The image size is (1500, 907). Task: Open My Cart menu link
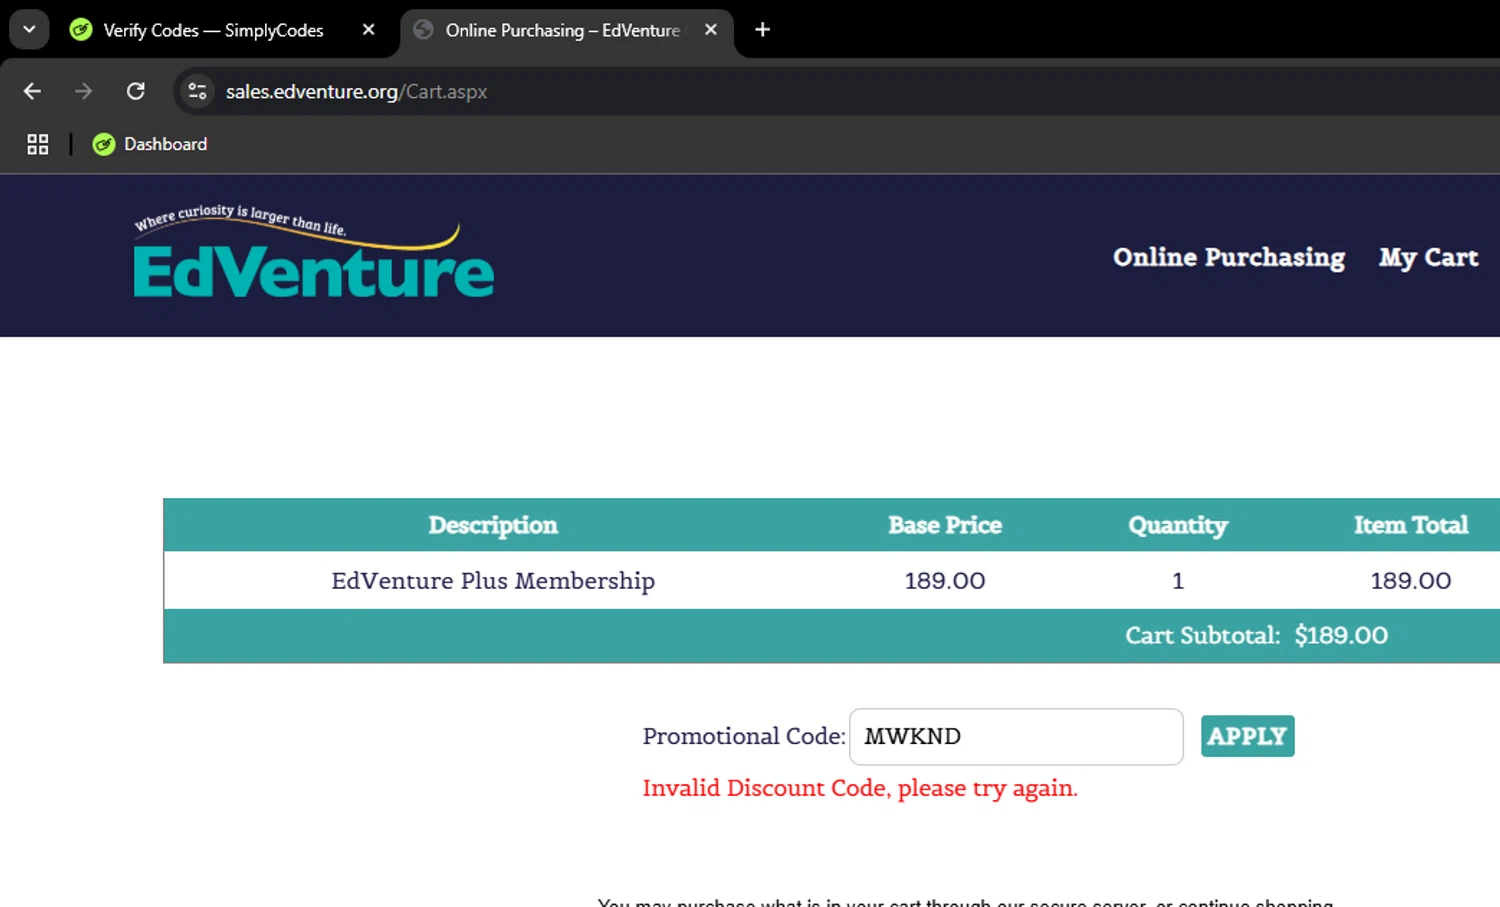click(1428, 257)
